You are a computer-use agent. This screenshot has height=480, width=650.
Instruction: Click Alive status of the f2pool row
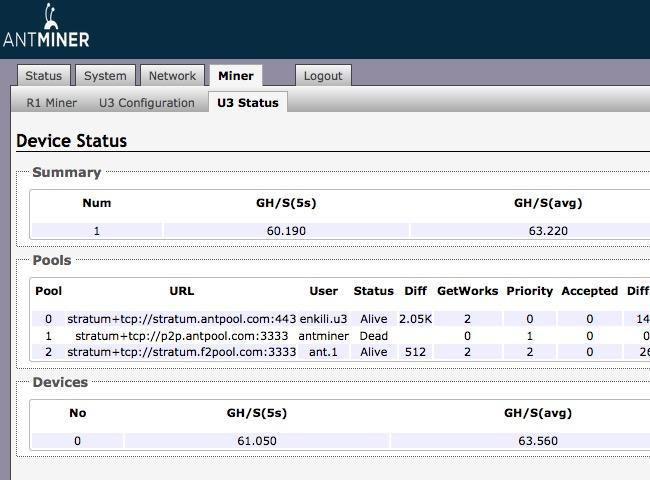(374, 352)
